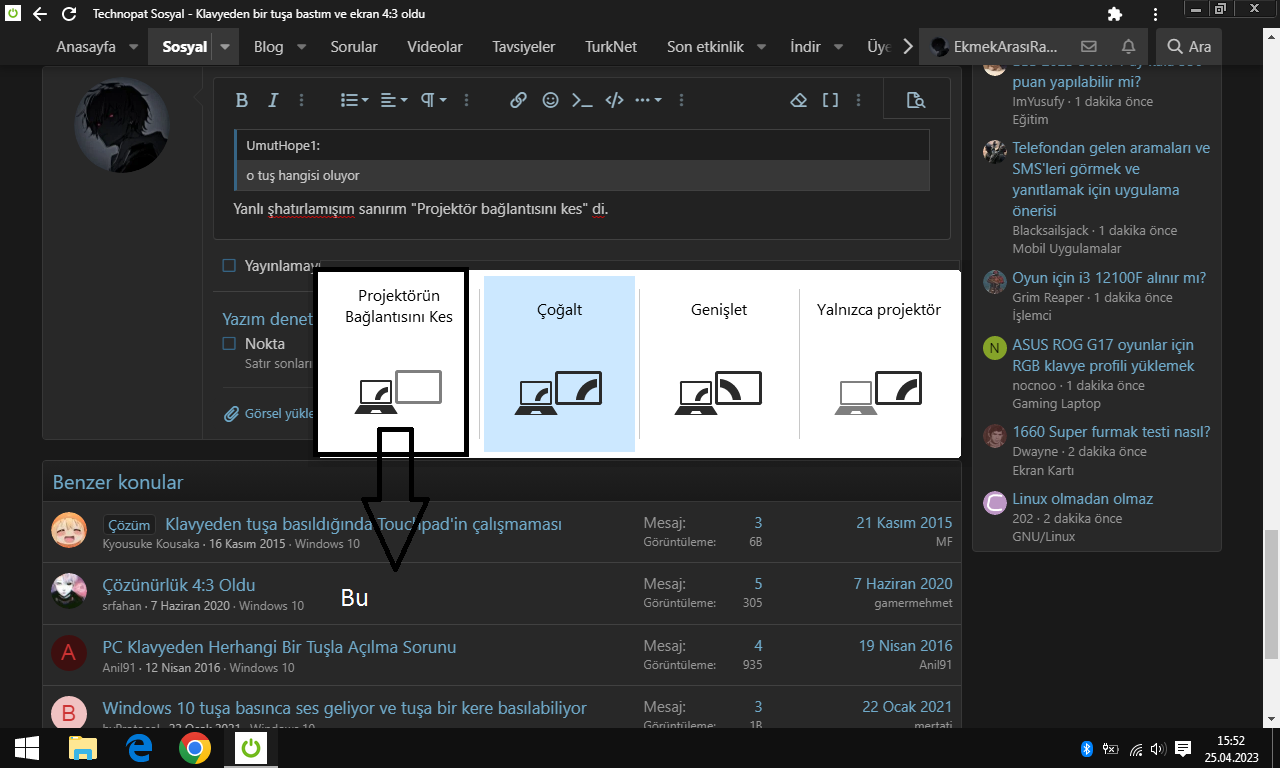The height and width of the screenshot is (768, 1280).
Task: Open sidebar thread "Oyun için i3 12100F alınır mı?"
Action: click(1109, 278)
